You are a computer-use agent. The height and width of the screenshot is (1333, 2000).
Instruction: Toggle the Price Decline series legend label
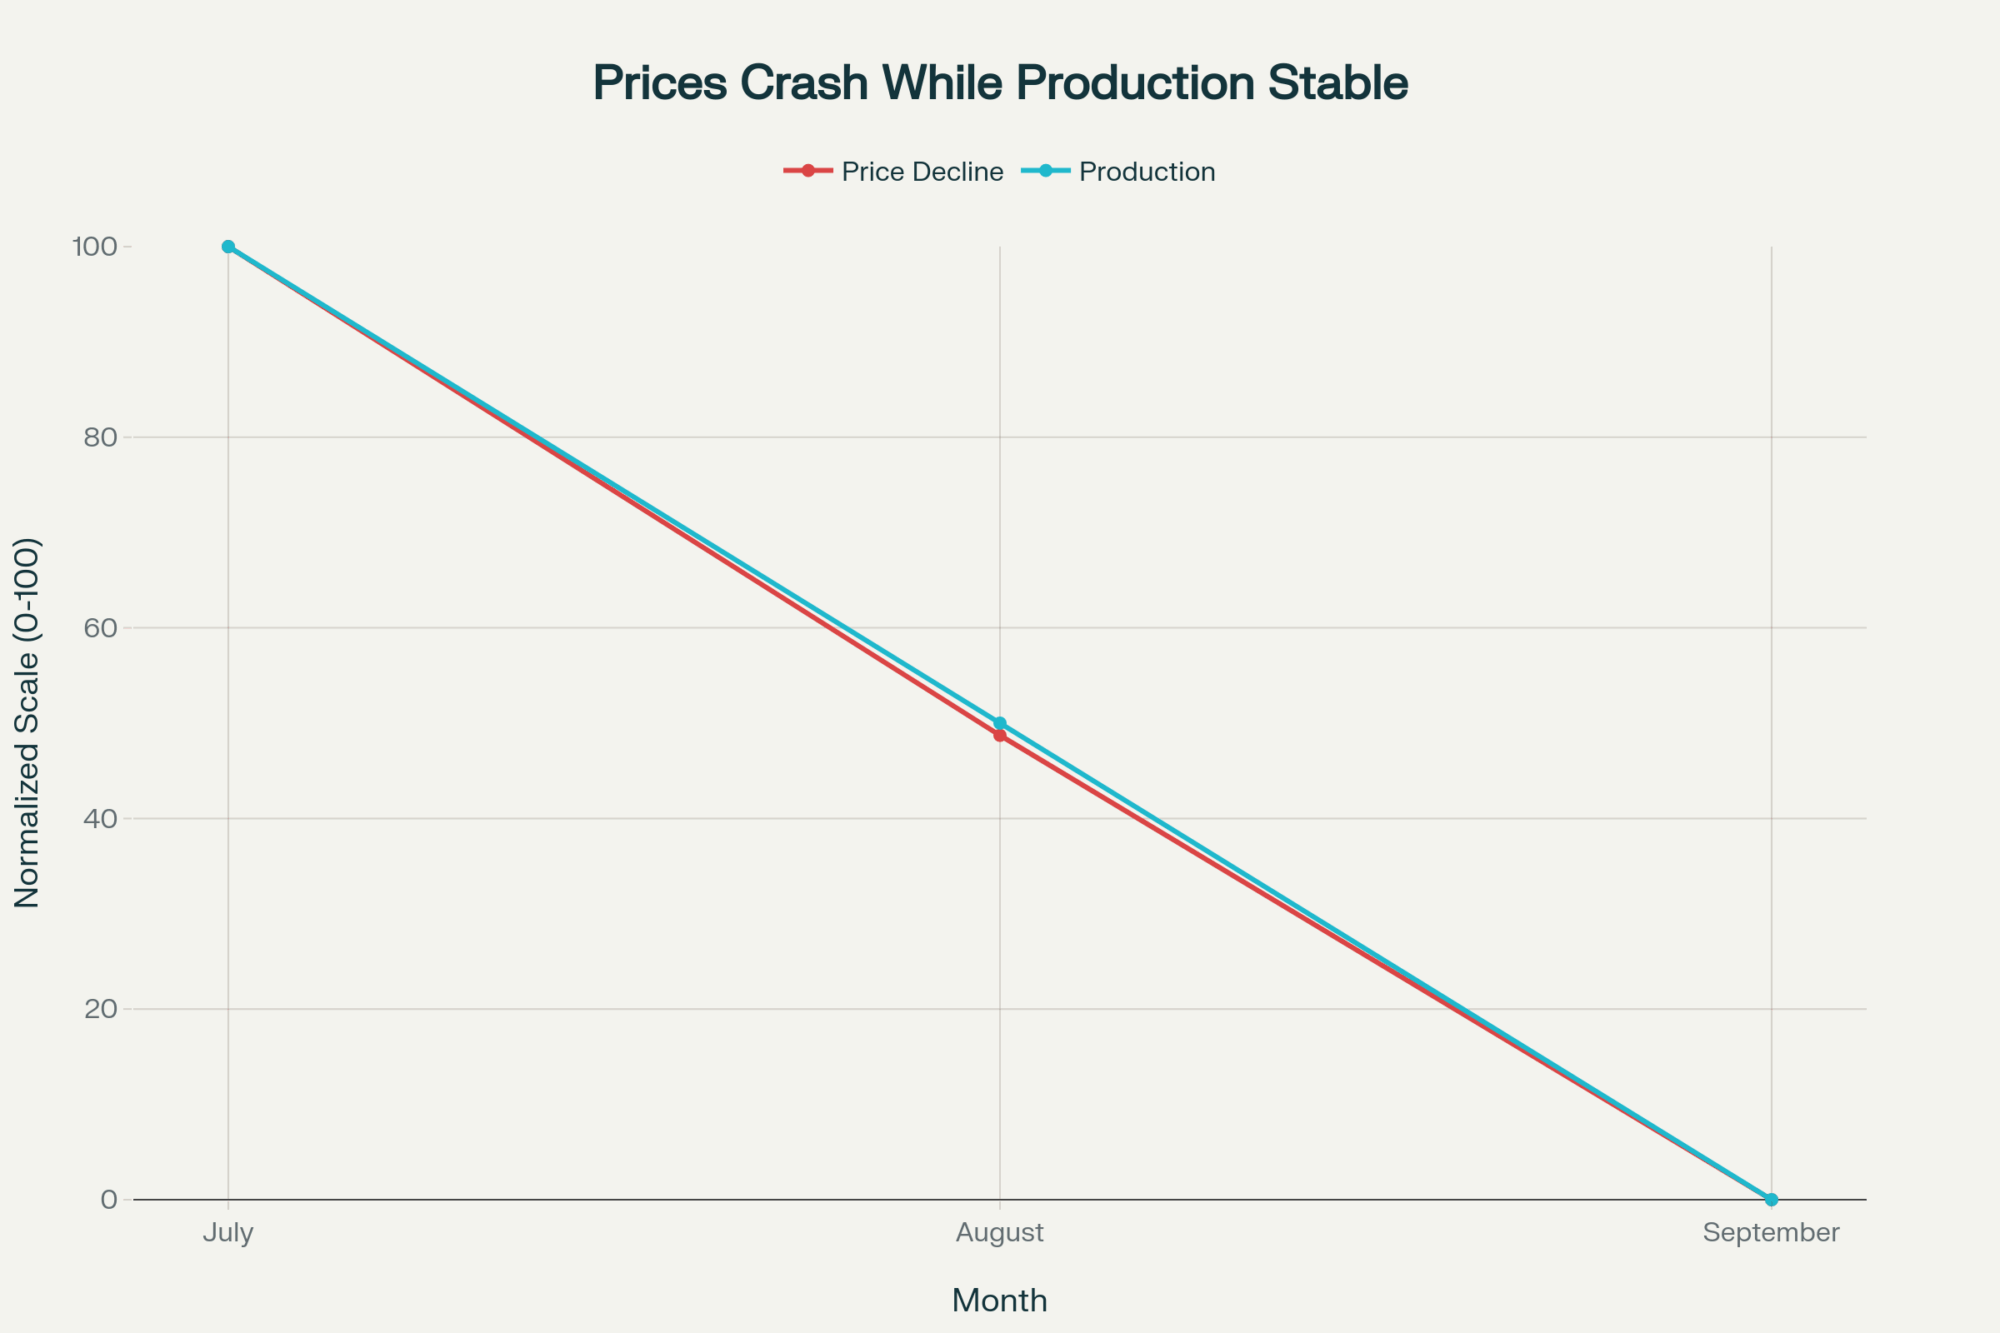(x=922, y=172)
